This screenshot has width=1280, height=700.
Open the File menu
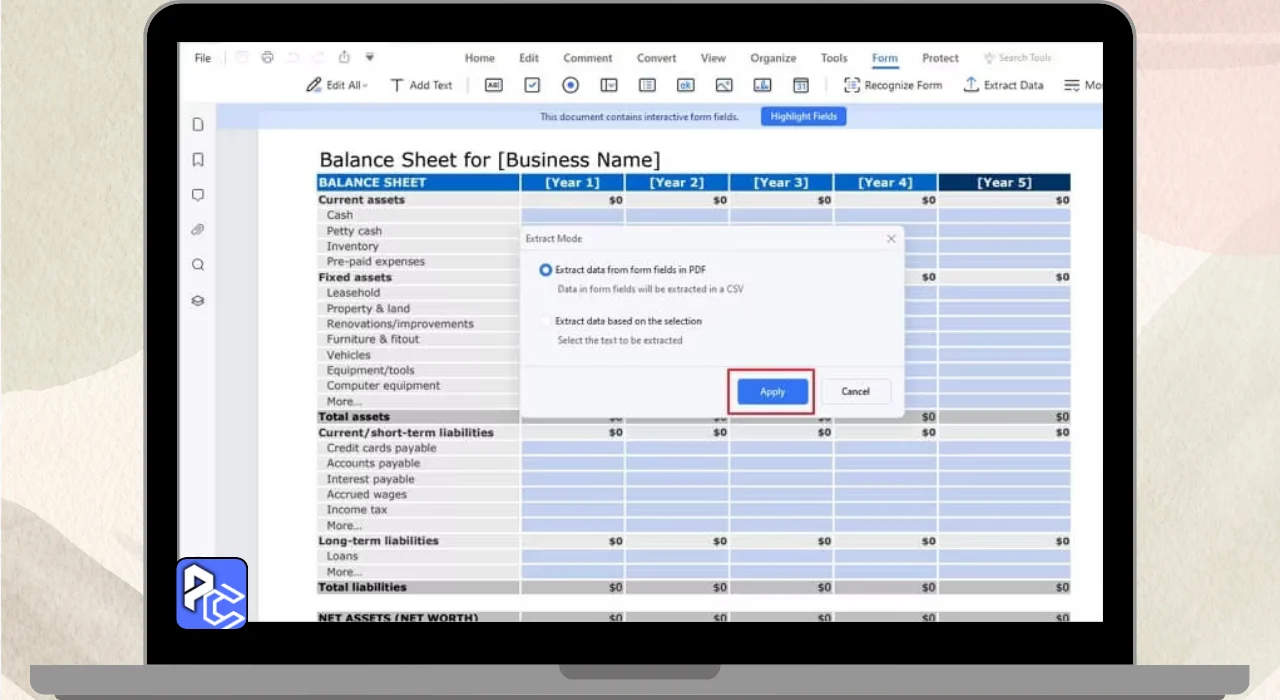click(x=203, y=58)
